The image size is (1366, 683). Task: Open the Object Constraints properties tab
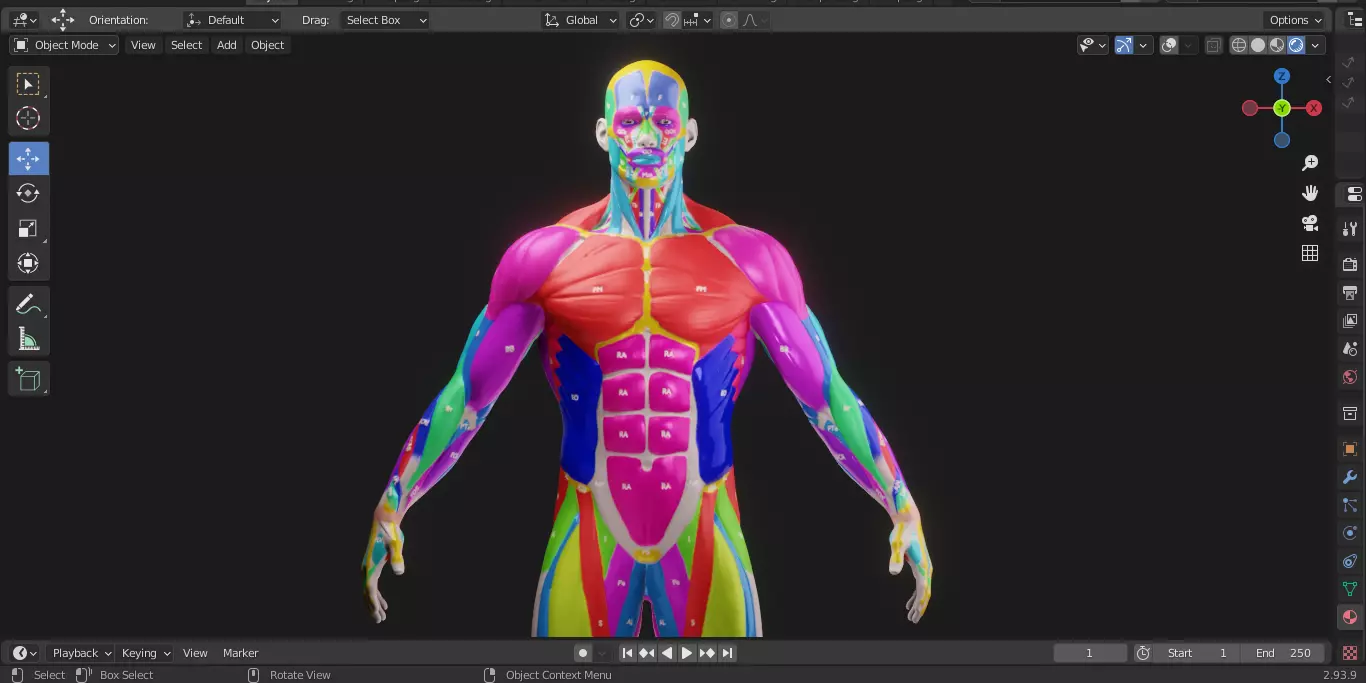[x=1350, y=561]
